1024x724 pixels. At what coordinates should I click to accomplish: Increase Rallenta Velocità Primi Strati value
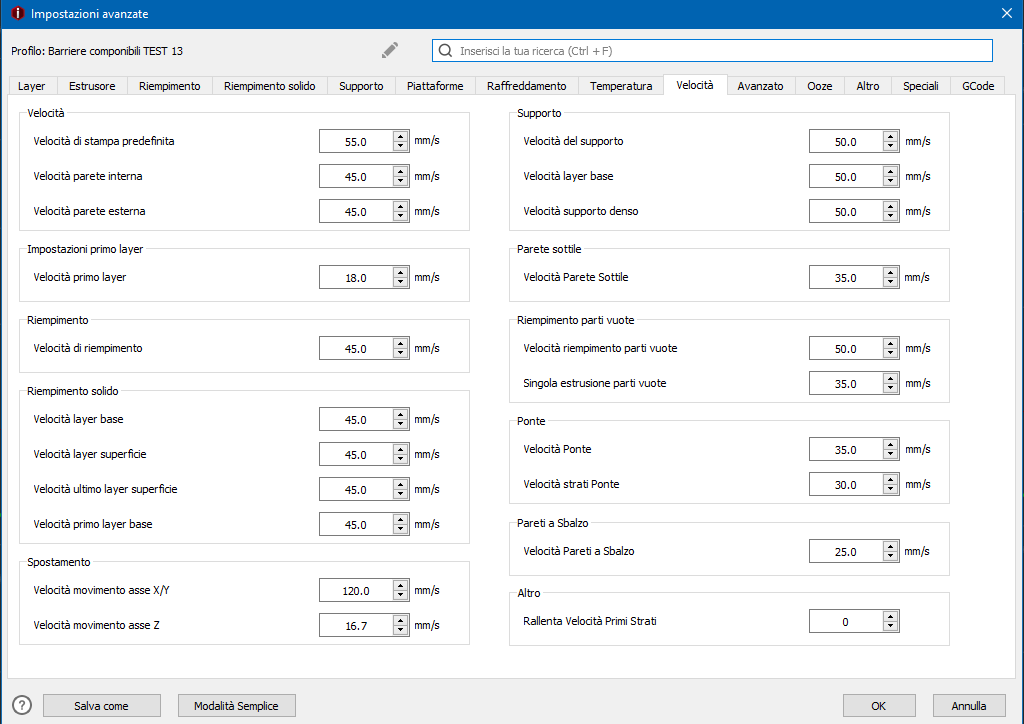point(890,616)
